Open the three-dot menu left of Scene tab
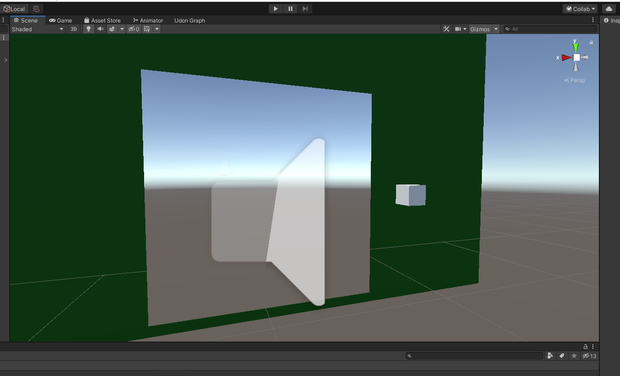 [4, 20]
